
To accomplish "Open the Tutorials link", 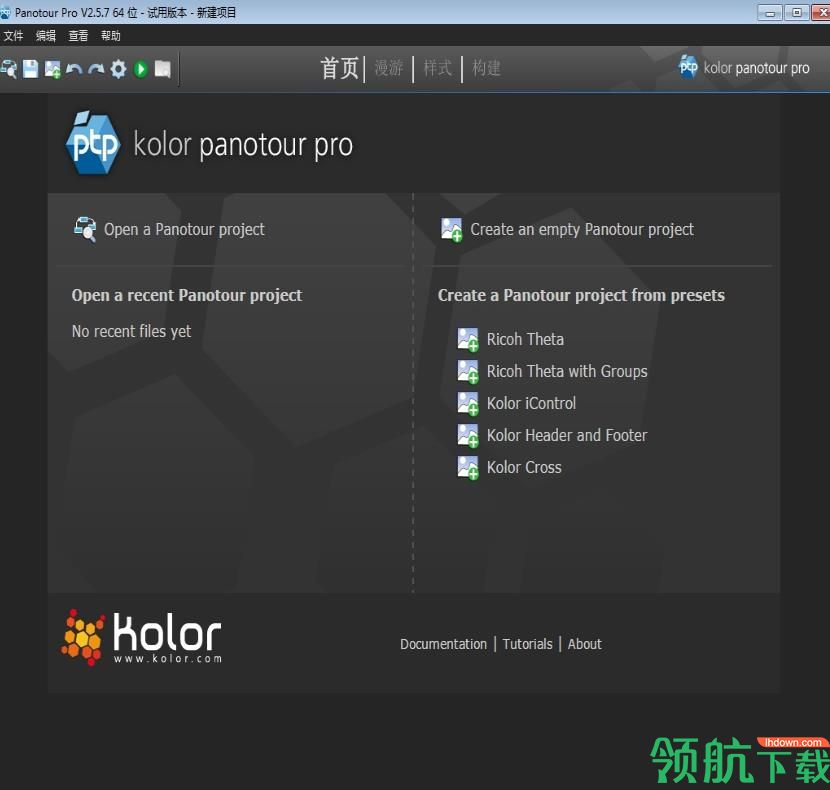I will coord(527,644).
